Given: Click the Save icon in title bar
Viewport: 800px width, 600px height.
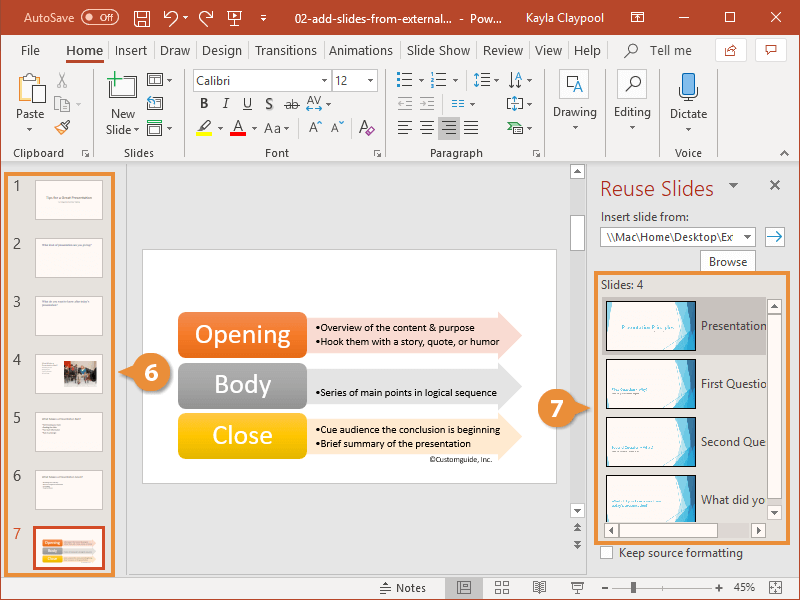Looking at the screenshot, I should click(142, 18).
